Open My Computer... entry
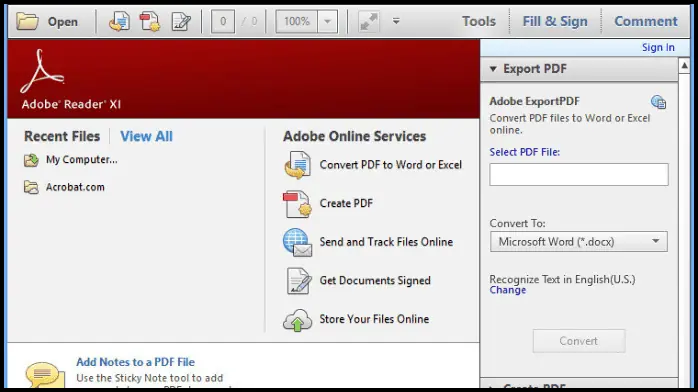Screen dimensions: 698x392 pyautogui.click(x=81, y=160)
